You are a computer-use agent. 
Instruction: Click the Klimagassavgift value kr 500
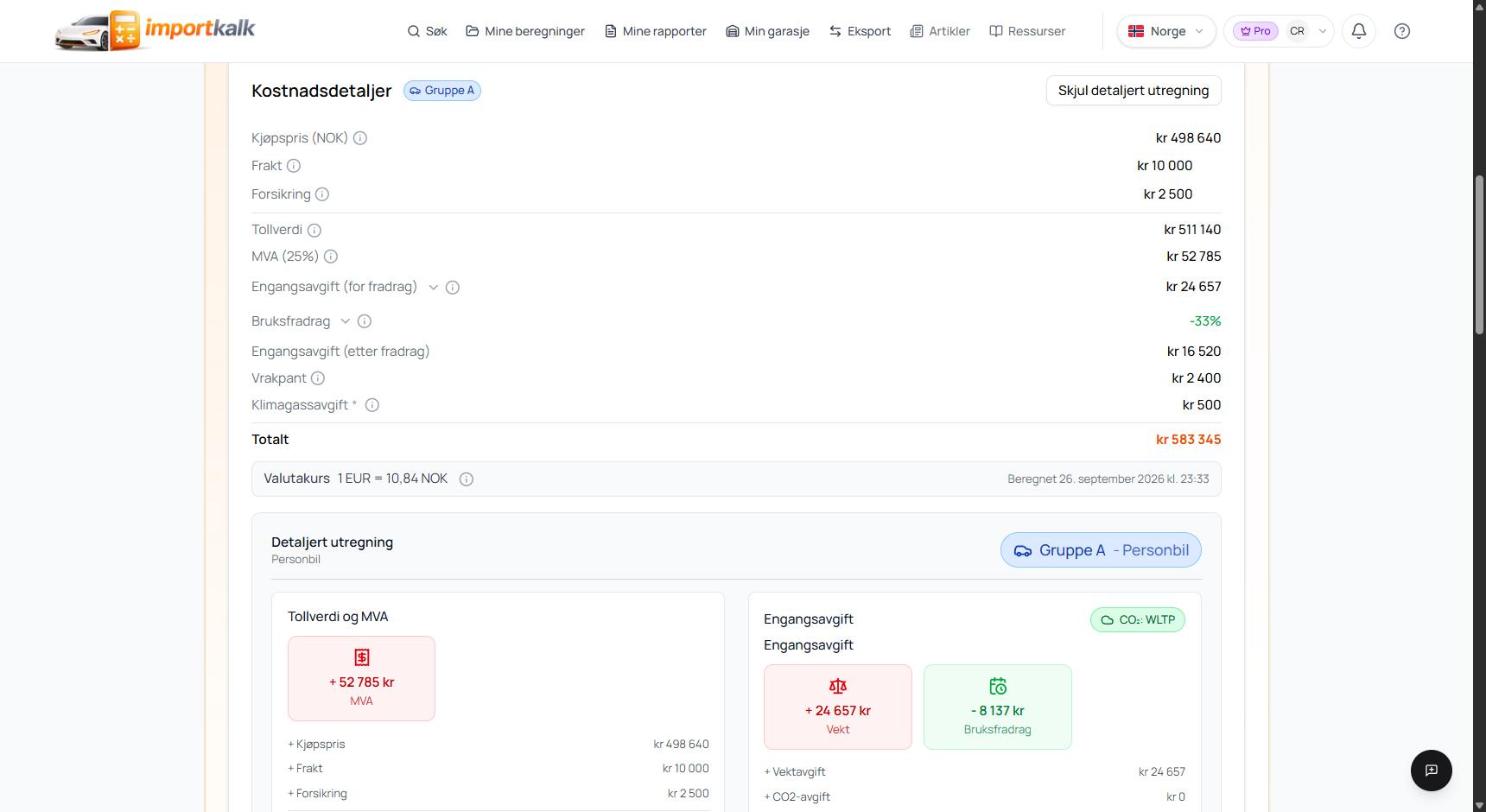pyautogui.click(x=1201, y=405)
